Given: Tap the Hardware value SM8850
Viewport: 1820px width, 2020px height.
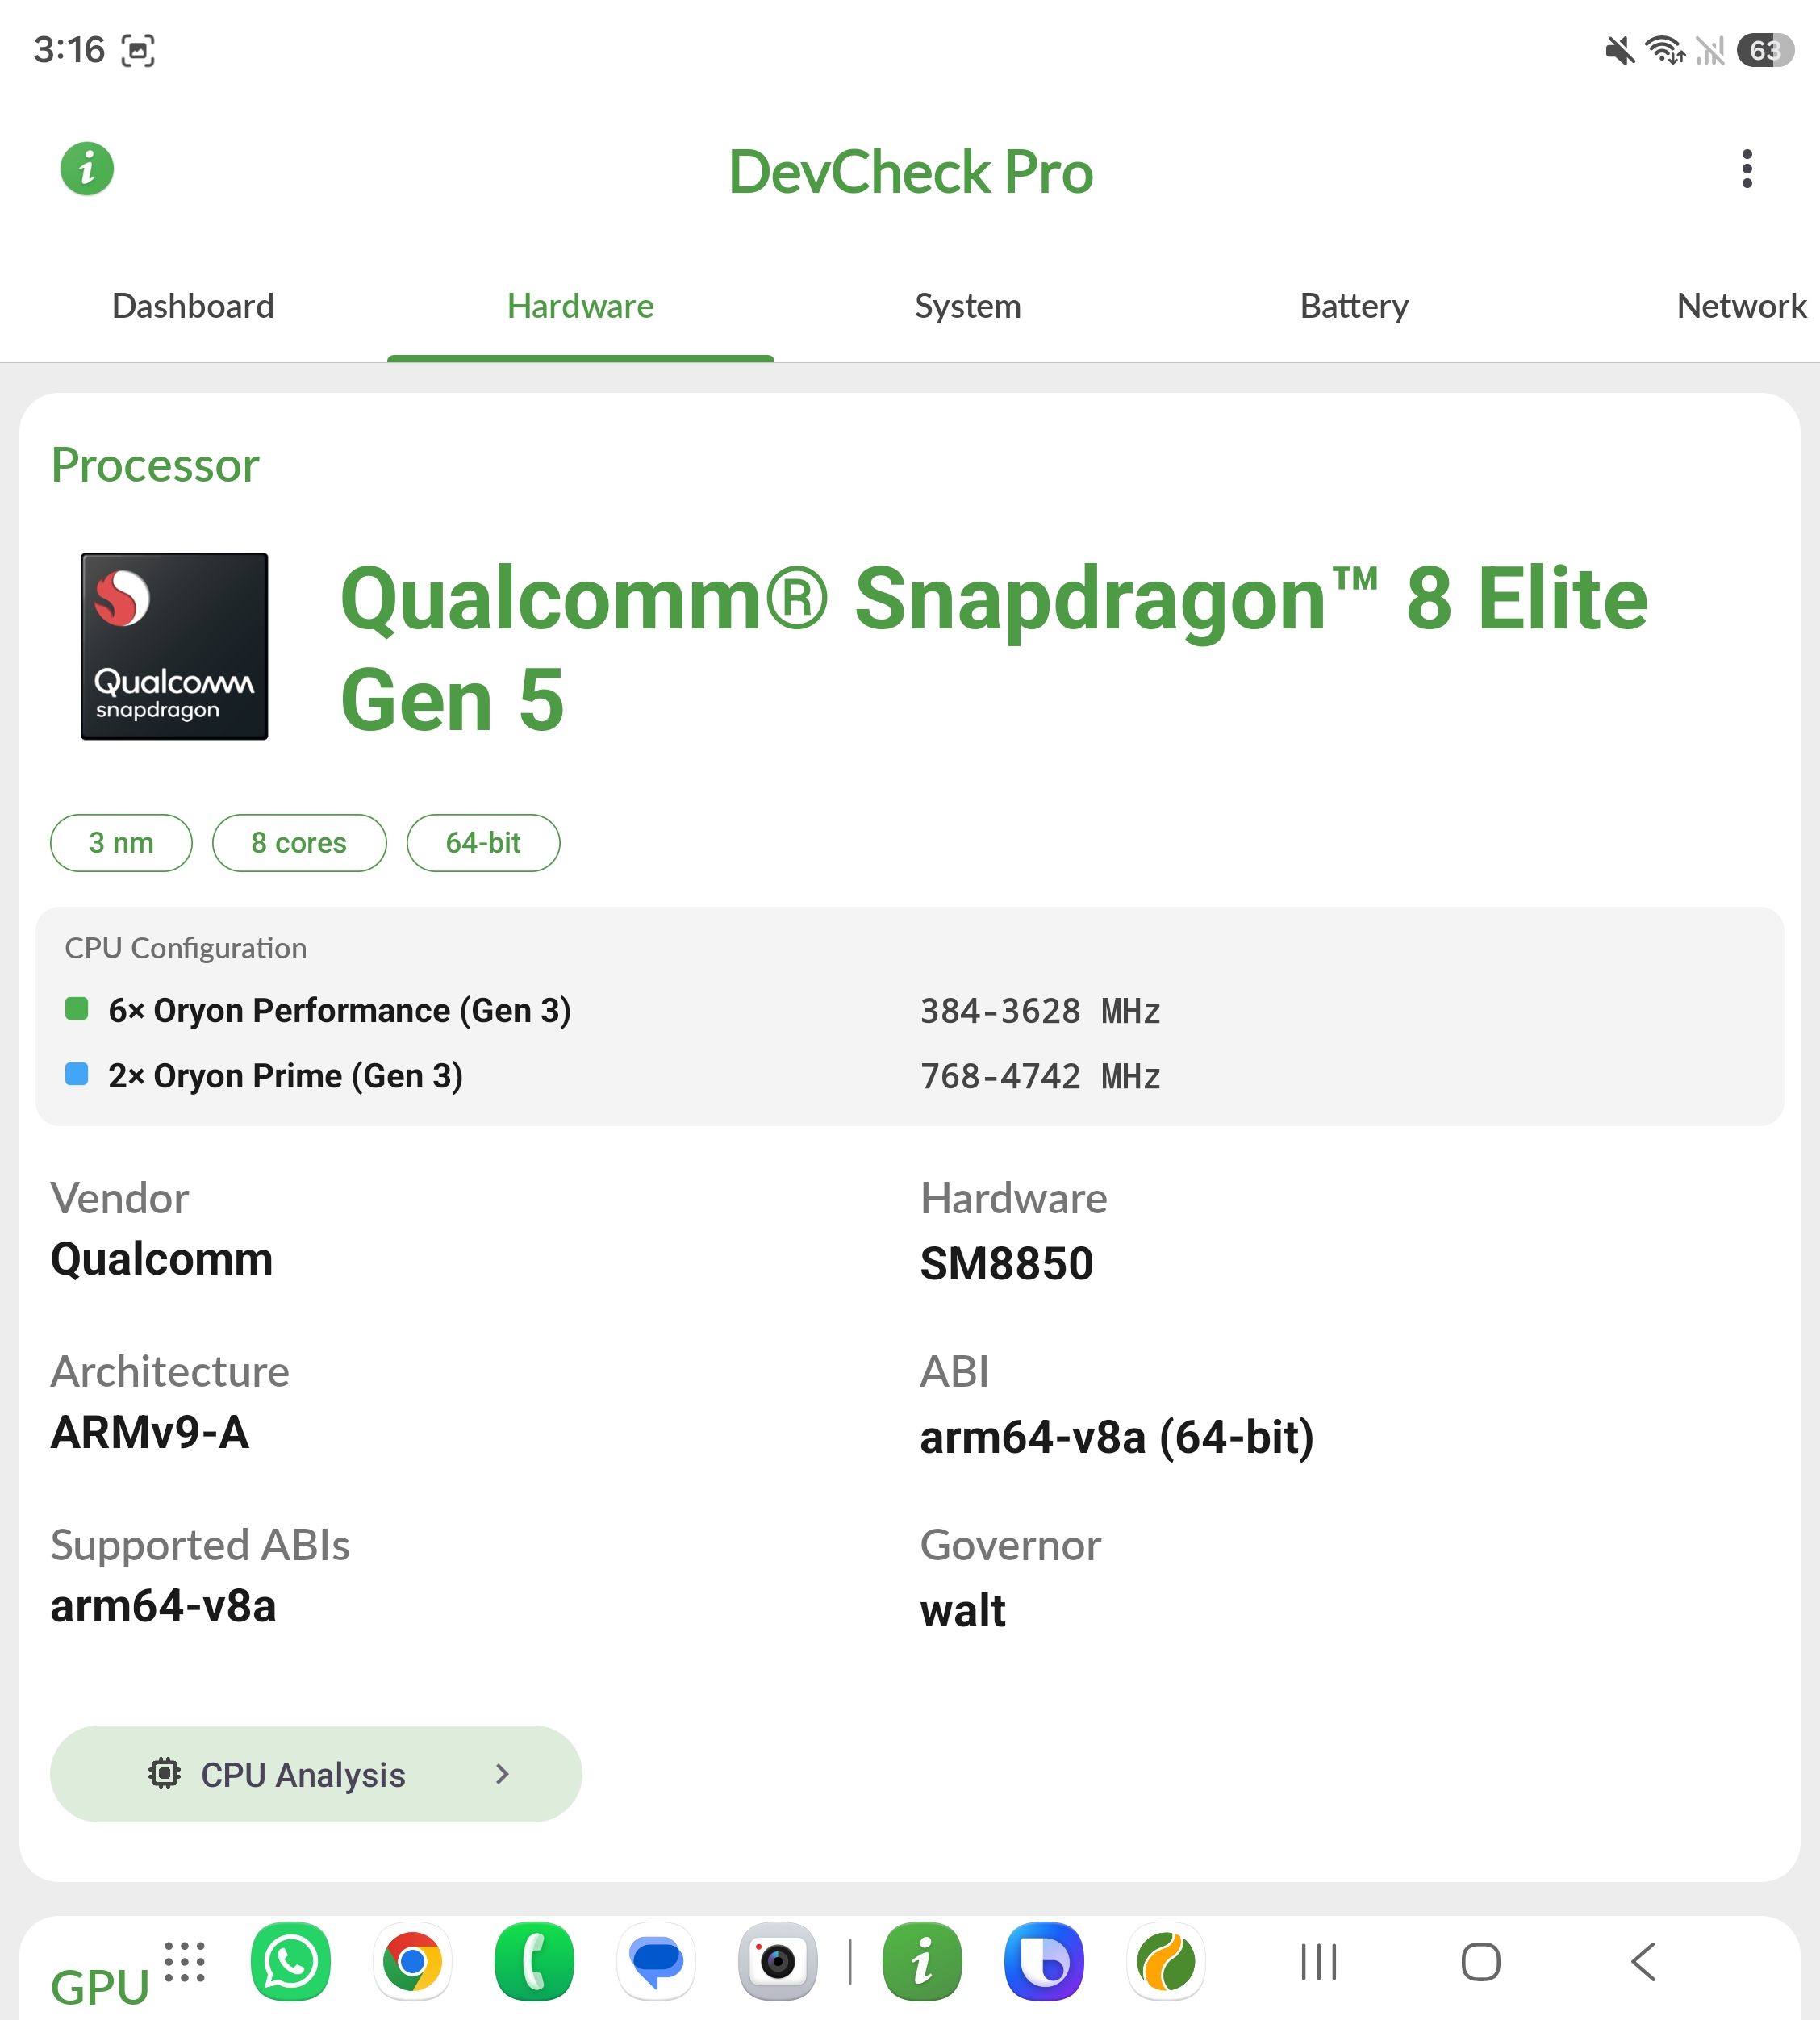Looking at the screenshot, I should [1007, 1263].
